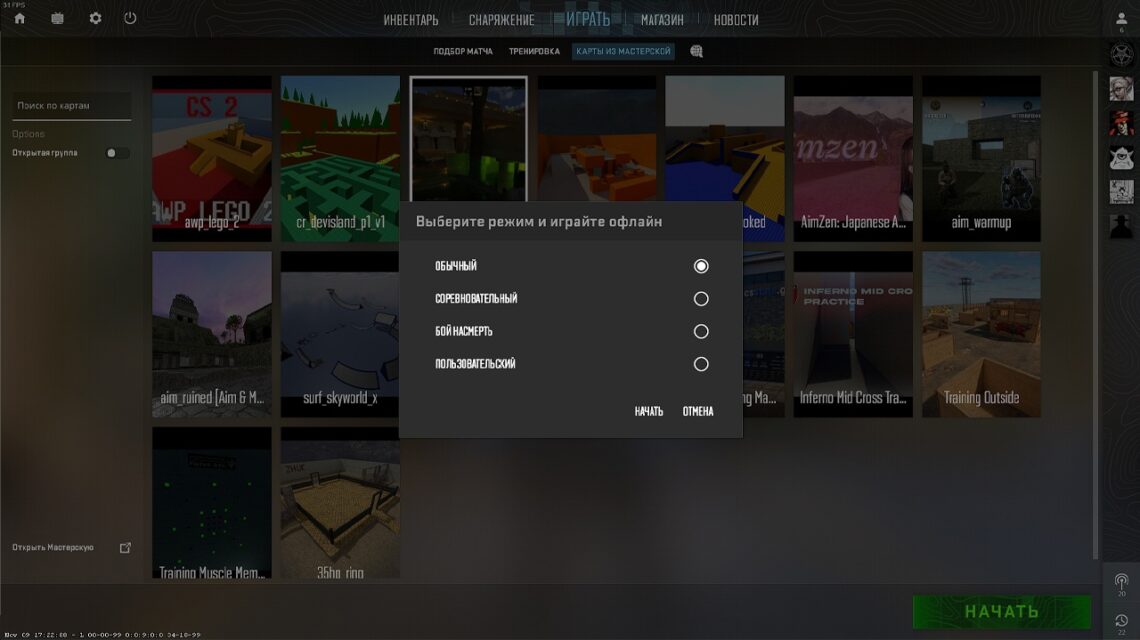This screenshot has width=1140, height=640.
Task: Switch to the Подбор матча tab
Action: point(463,51)
